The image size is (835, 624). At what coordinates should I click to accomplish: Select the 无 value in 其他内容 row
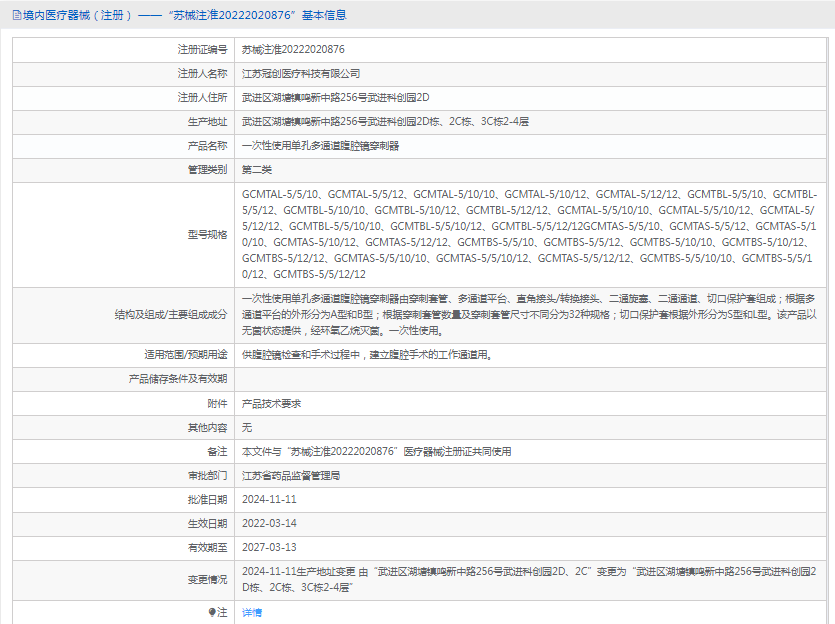coord(247,428)
